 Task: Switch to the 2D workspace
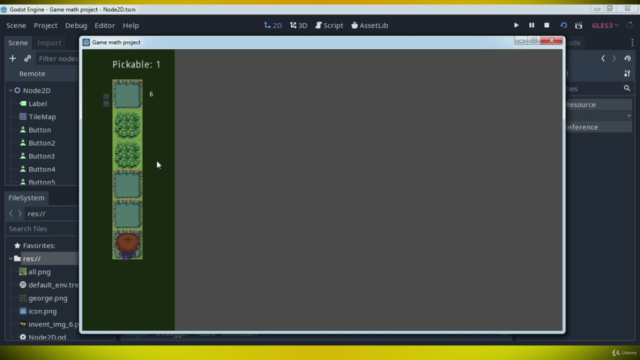pyautogui.click(x=273, y=25)
